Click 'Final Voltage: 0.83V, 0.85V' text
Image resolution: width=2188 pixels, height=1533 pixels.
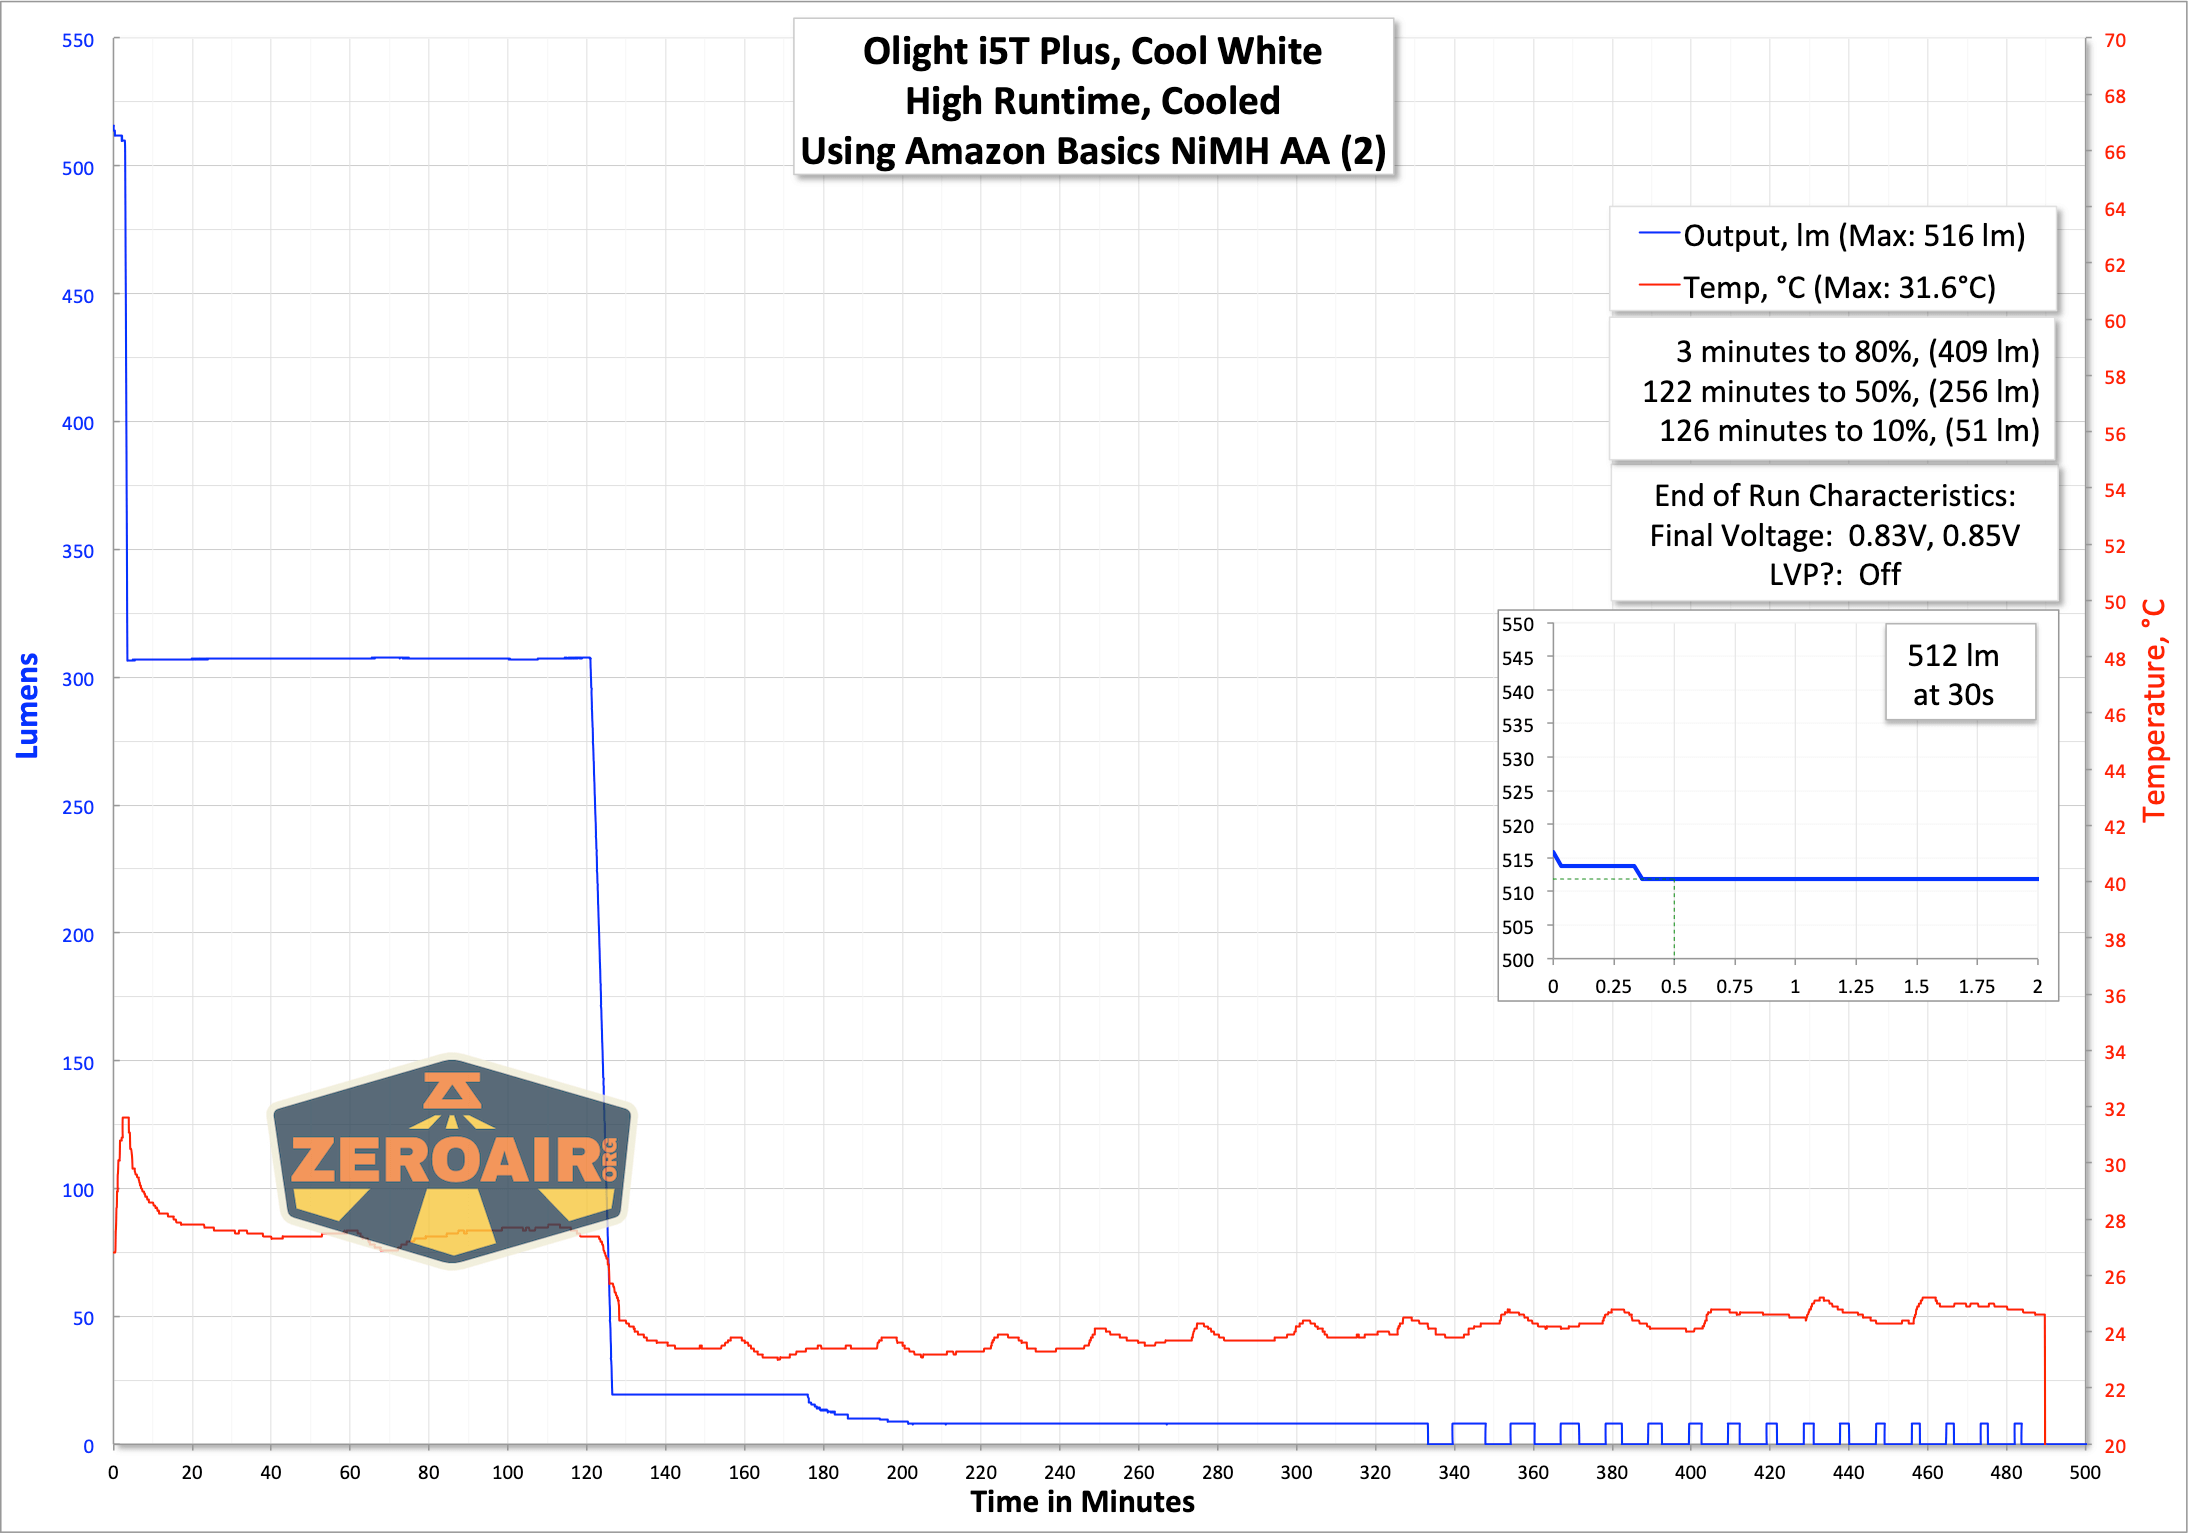point(1834,536)
